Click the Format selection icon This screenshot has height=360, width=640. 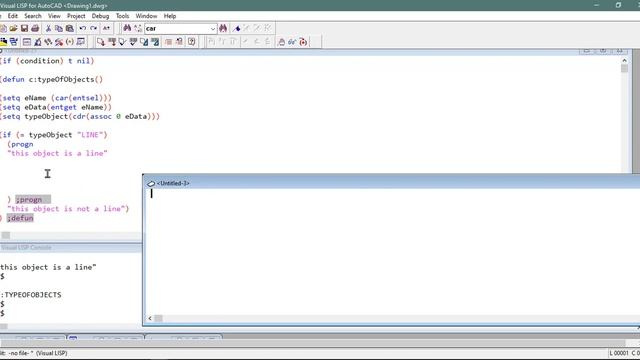[155, 42]
